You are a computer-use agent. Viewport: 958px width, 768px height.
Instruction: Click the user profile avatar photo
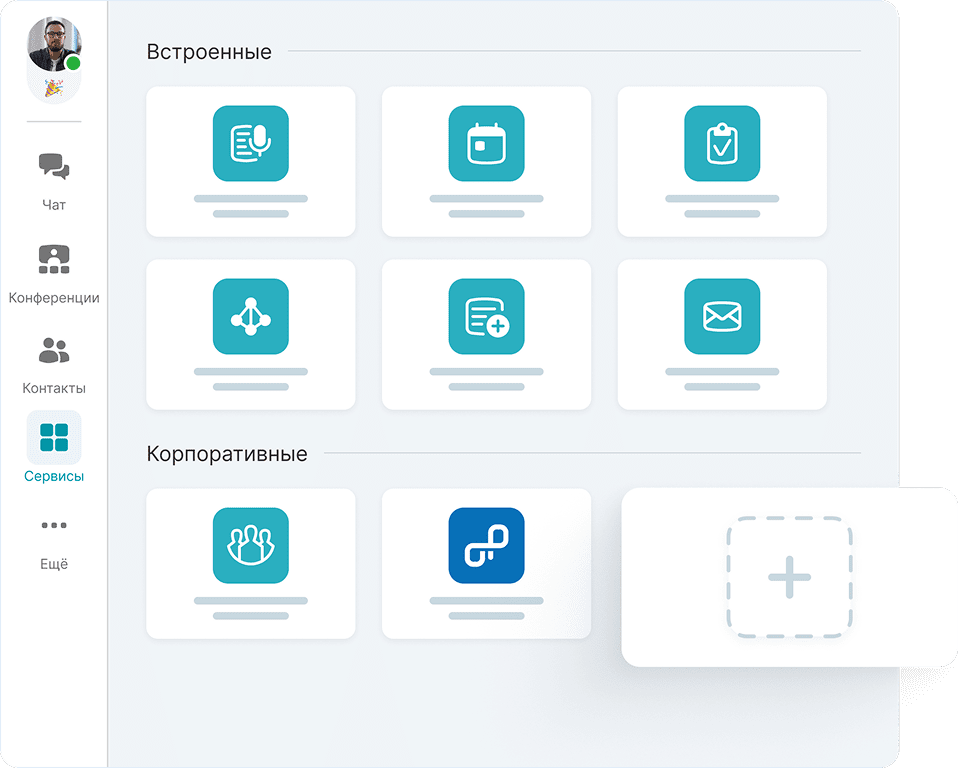point(54,44)
